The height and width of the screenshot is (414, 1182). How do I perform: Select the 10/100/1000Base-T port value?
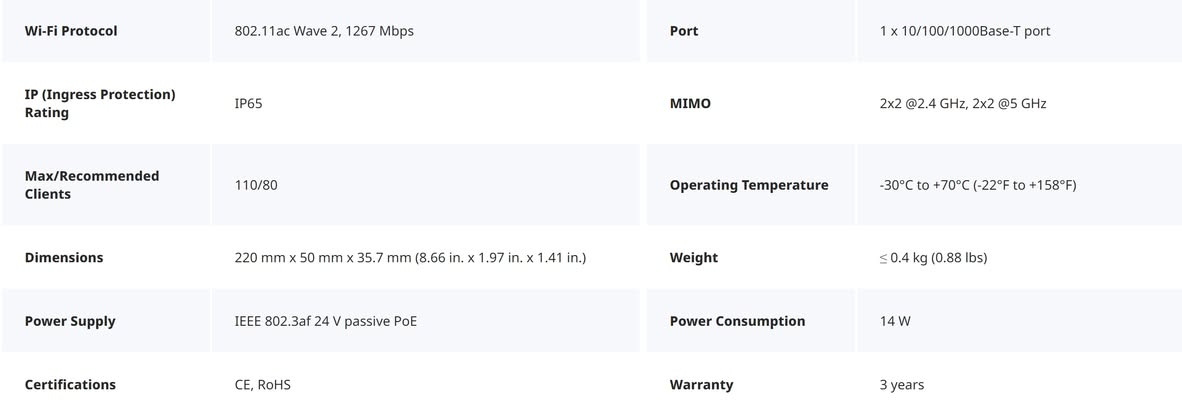[x=965, y=31]
